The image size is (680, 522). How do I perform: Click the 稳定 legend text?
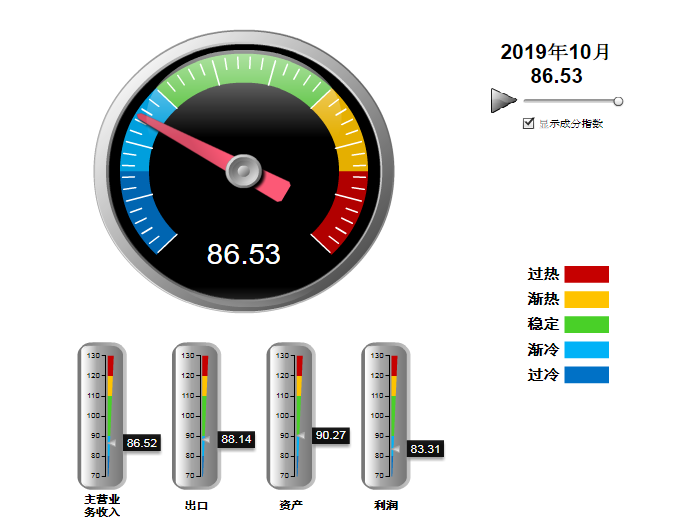point(543,325)
